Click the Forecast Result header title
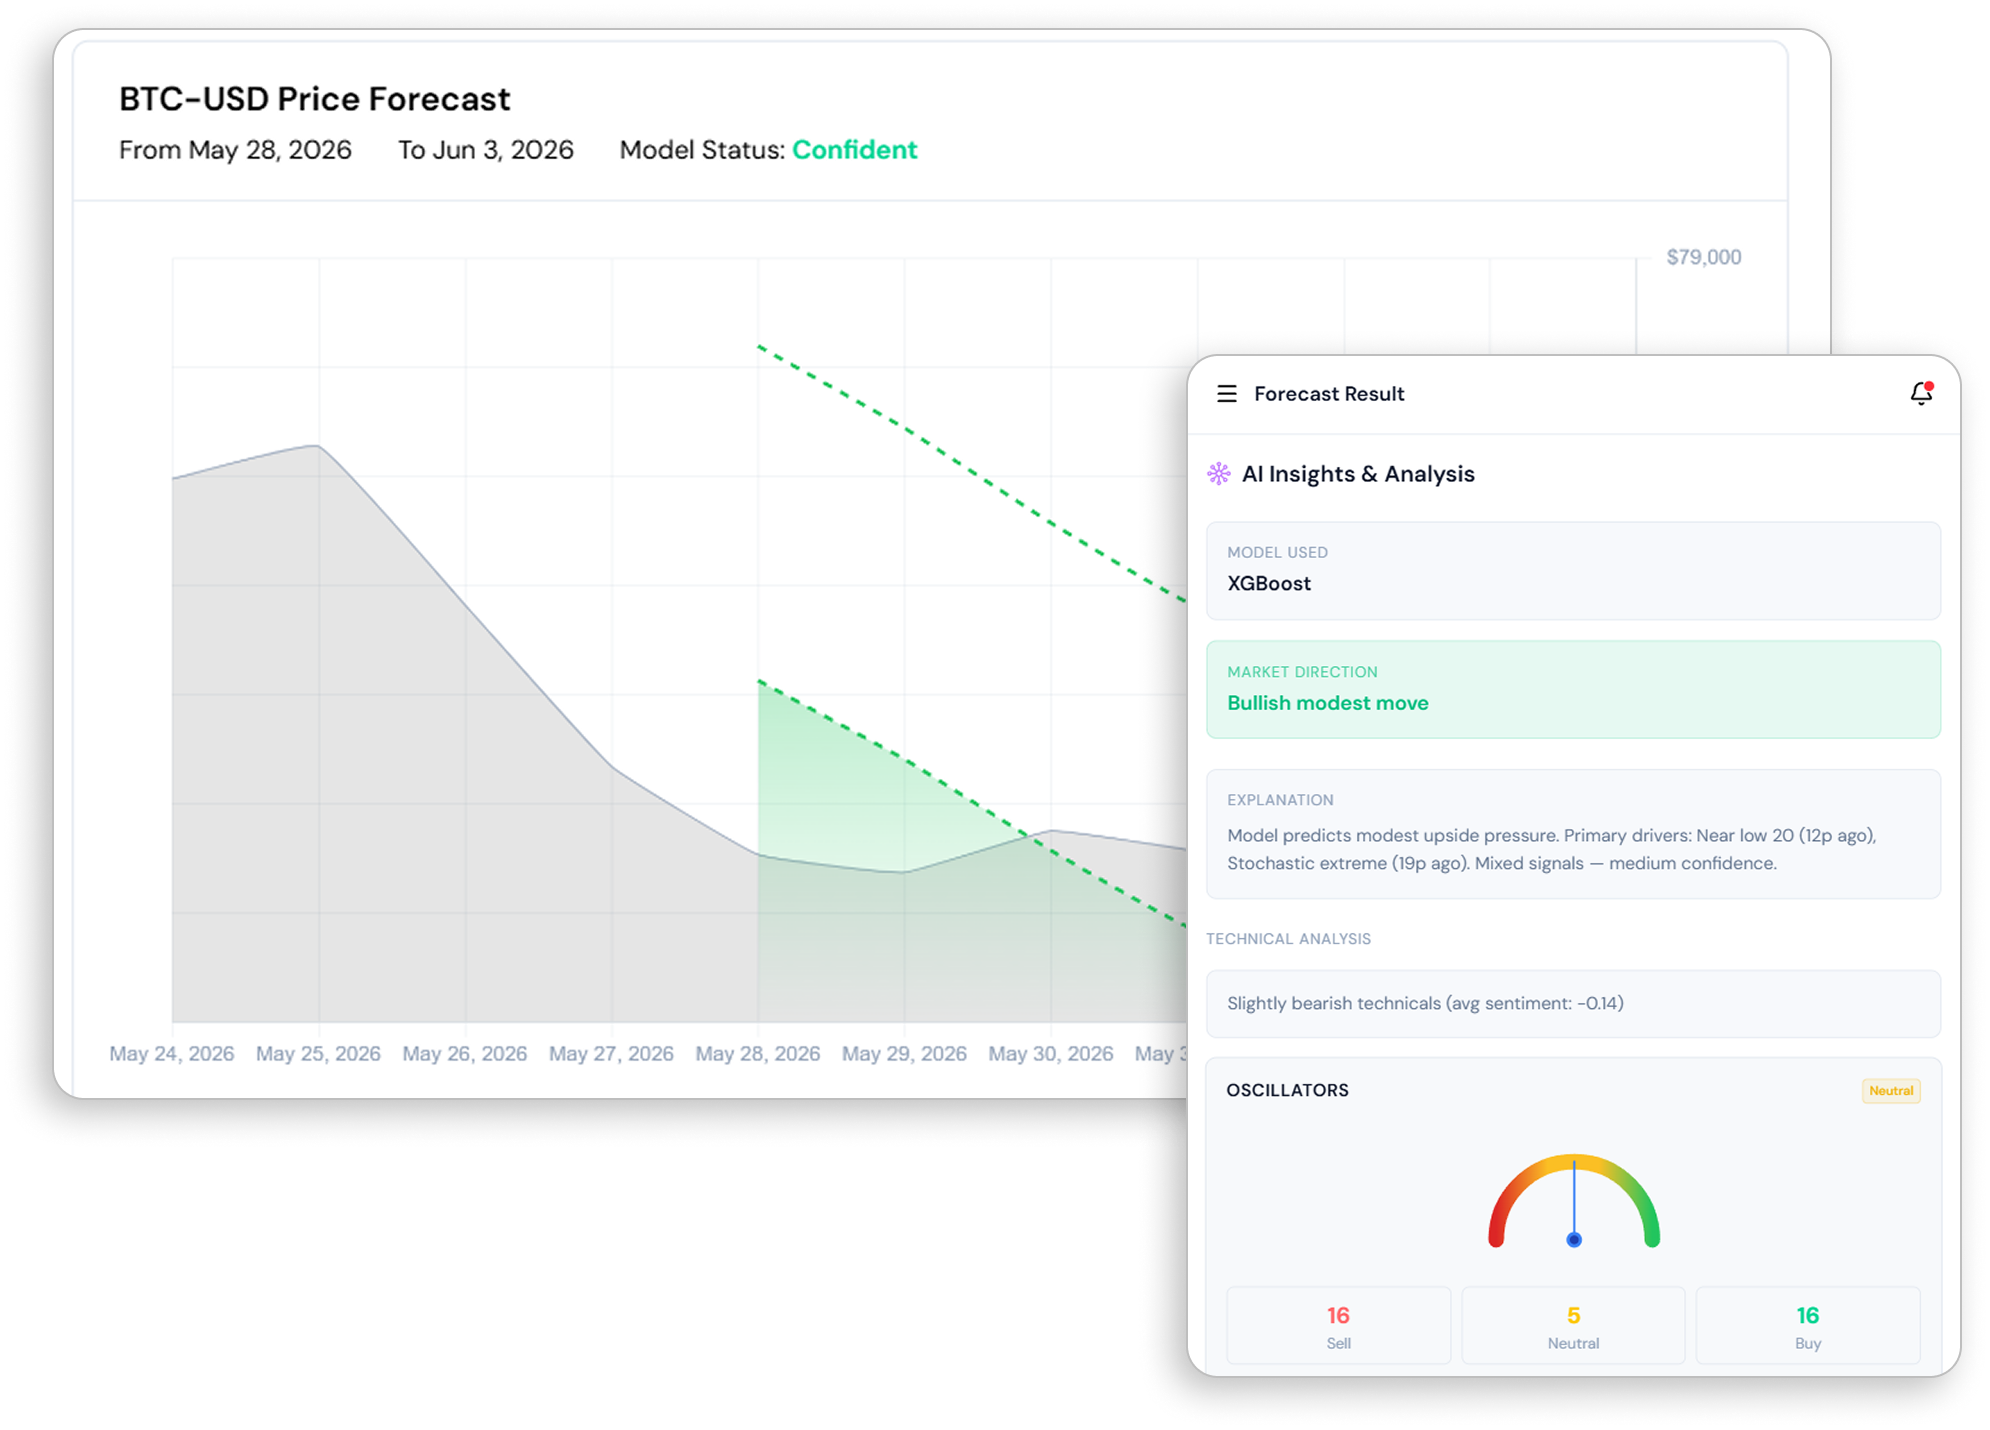 [x=1329, y=394]
